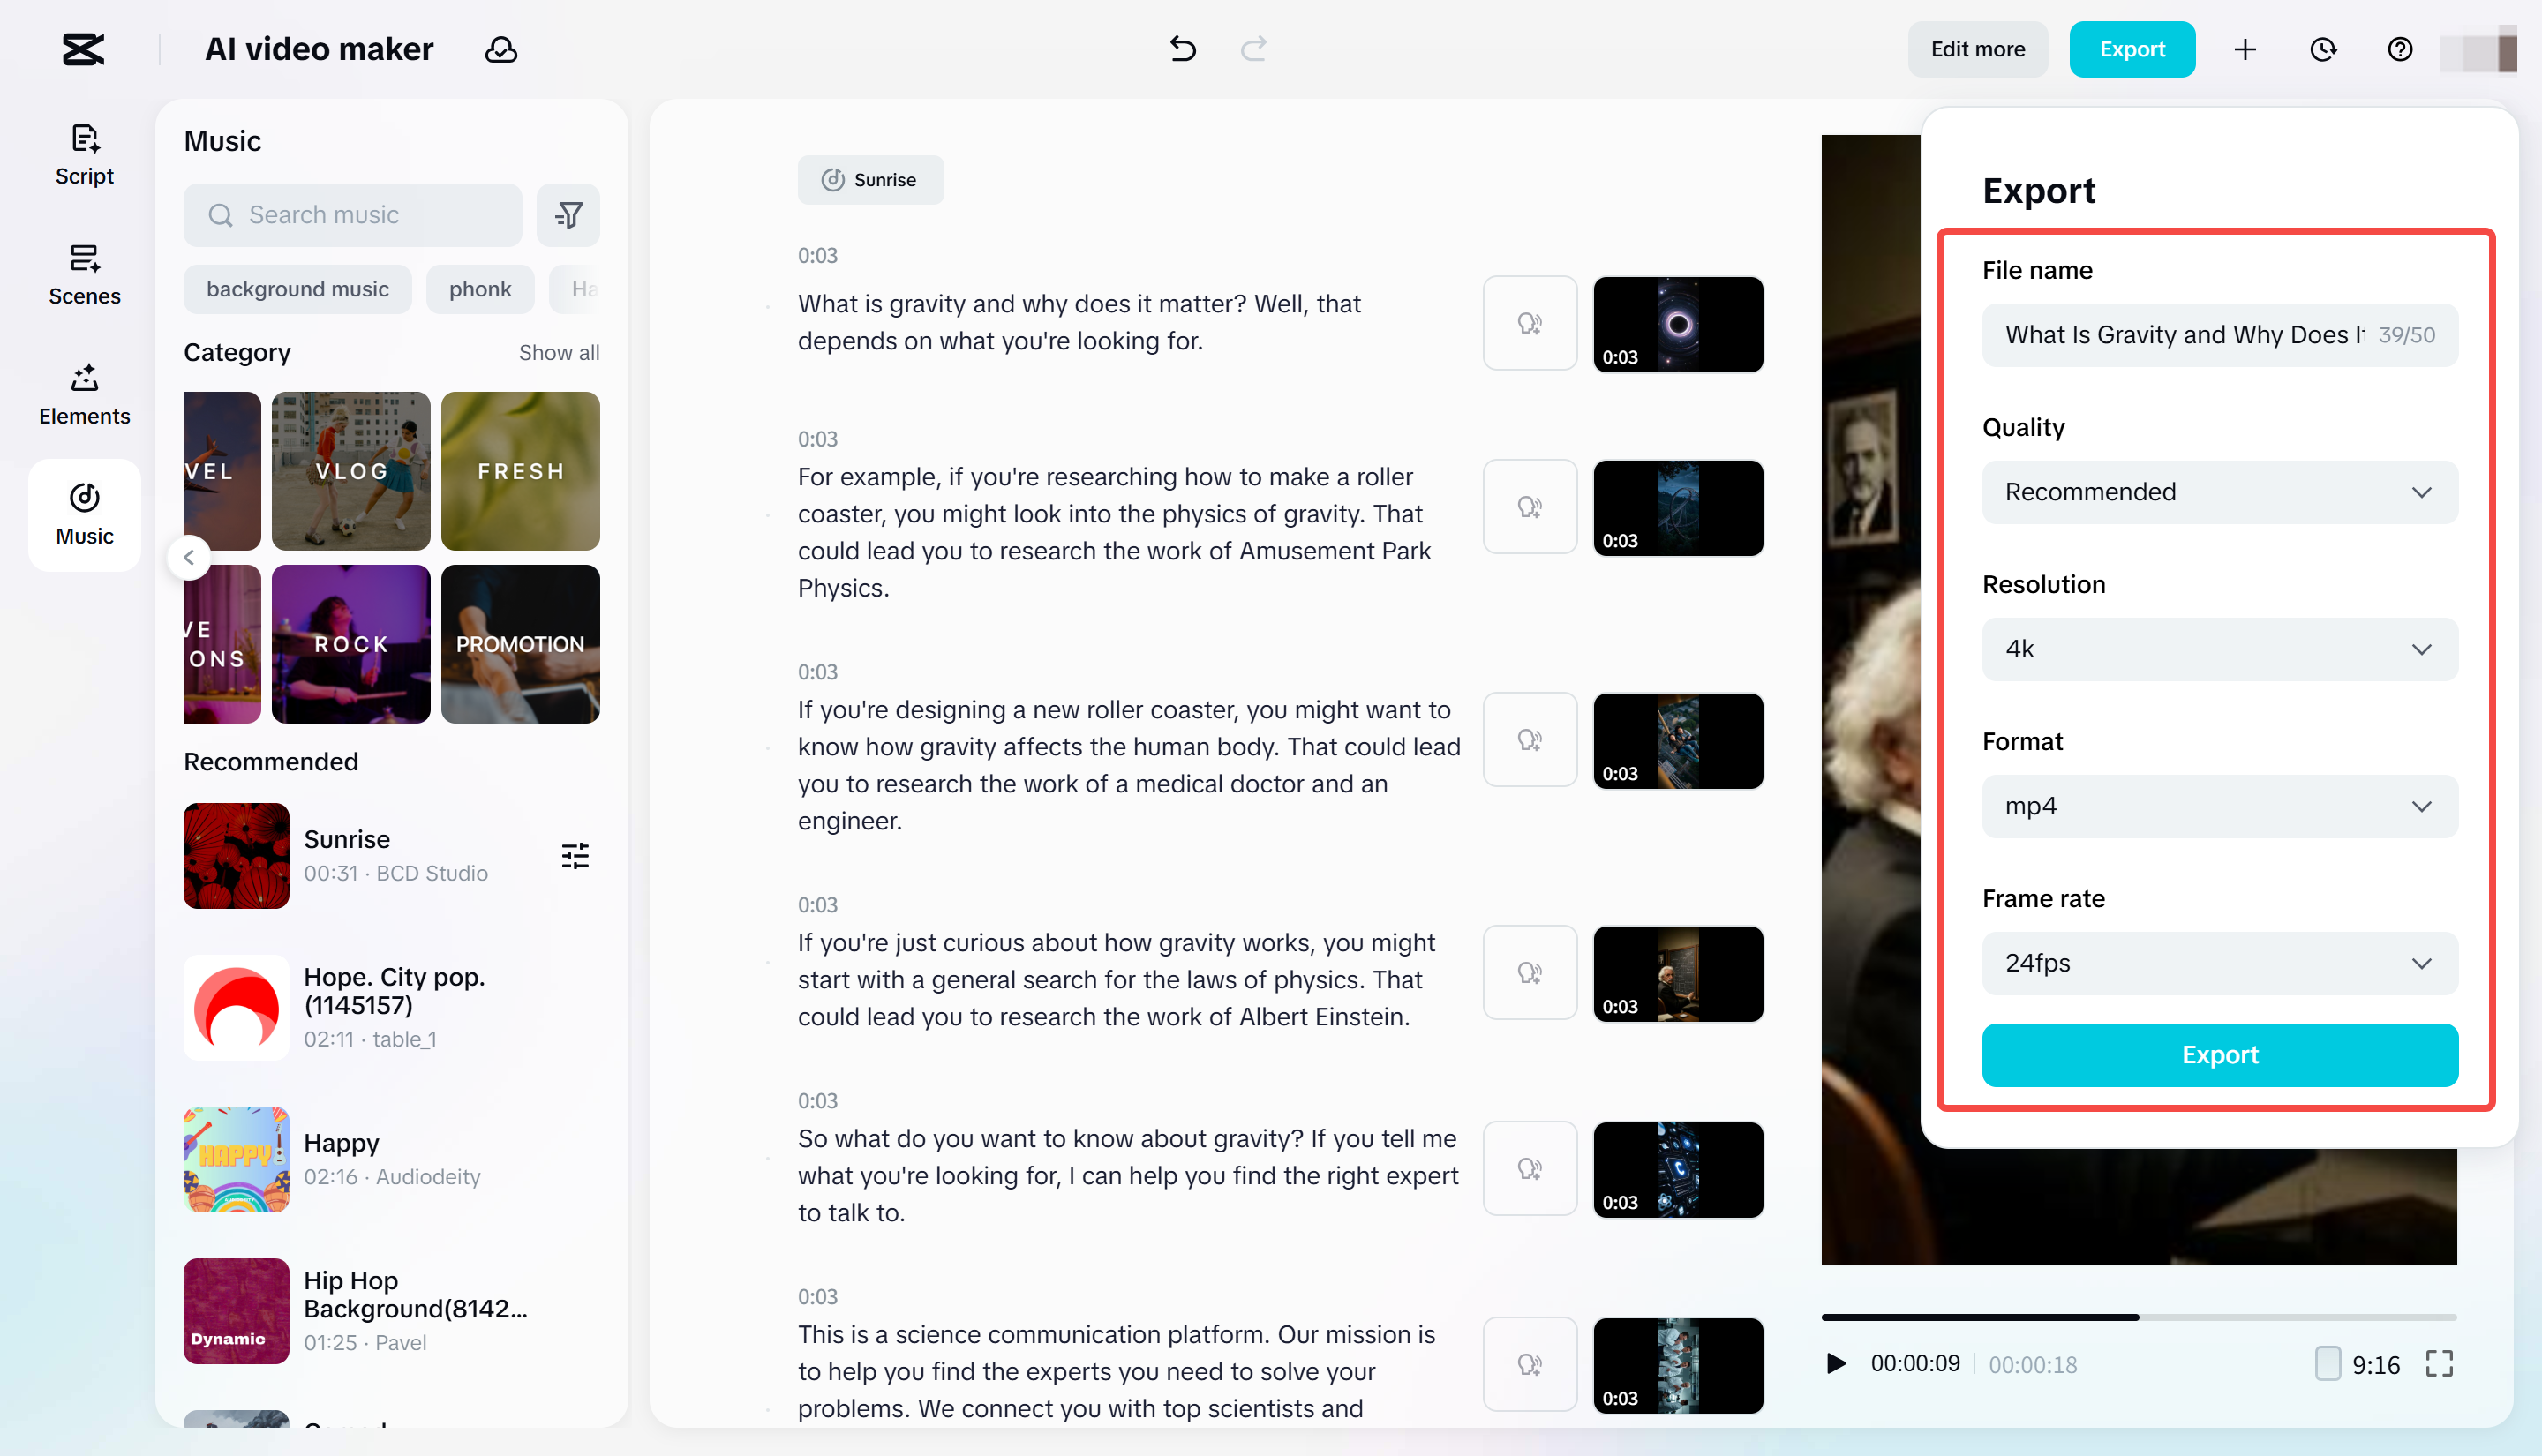The width and height of the screenshot is (2542, 1456).
Task: Show all music categories
Action: coord(559,352)
